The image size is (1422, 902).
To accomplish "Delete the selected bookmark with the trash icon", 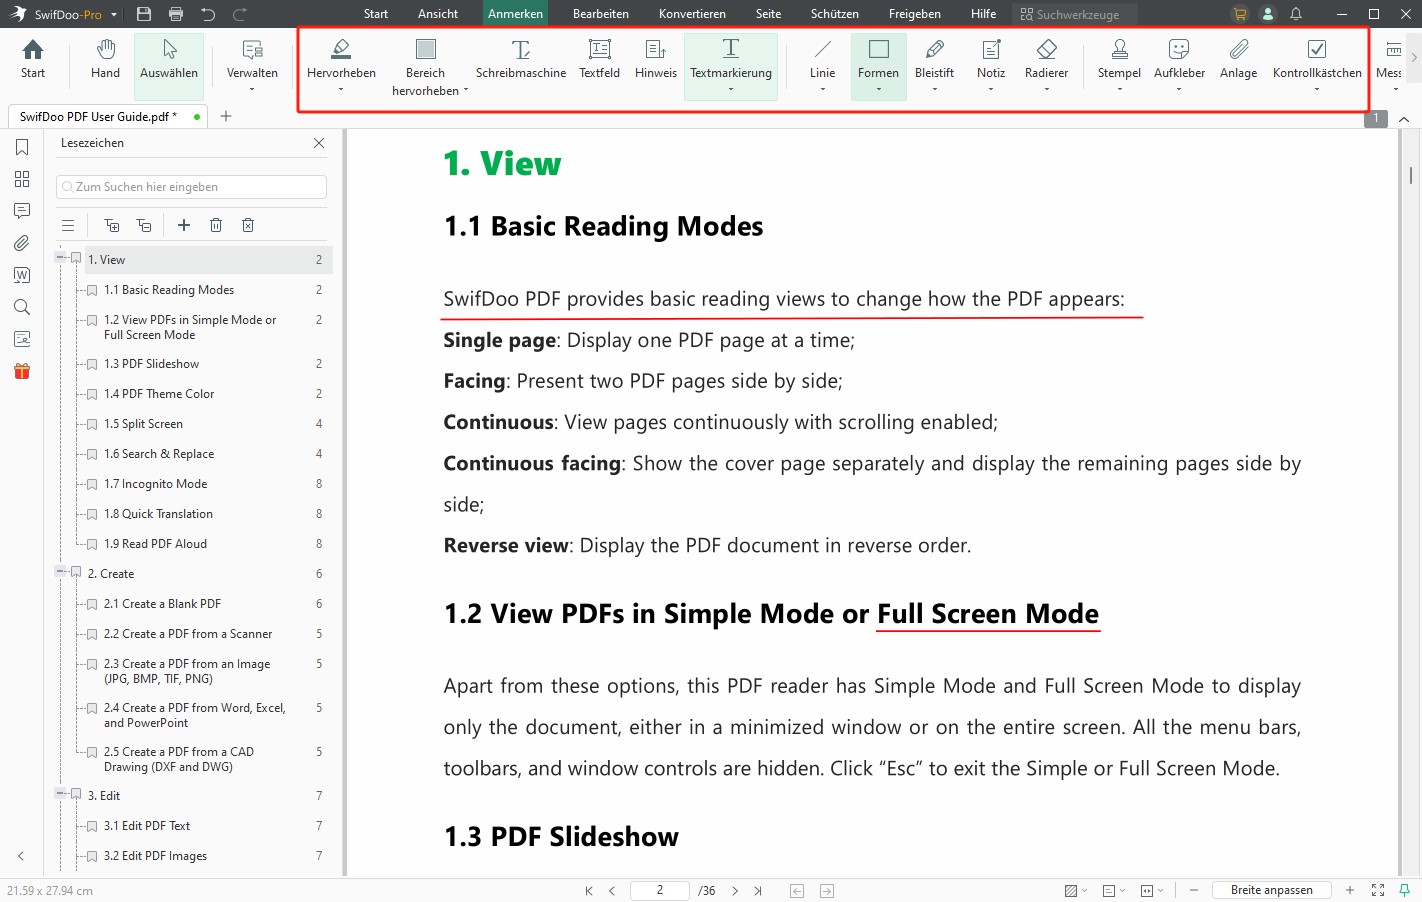I will click(216, 225).
